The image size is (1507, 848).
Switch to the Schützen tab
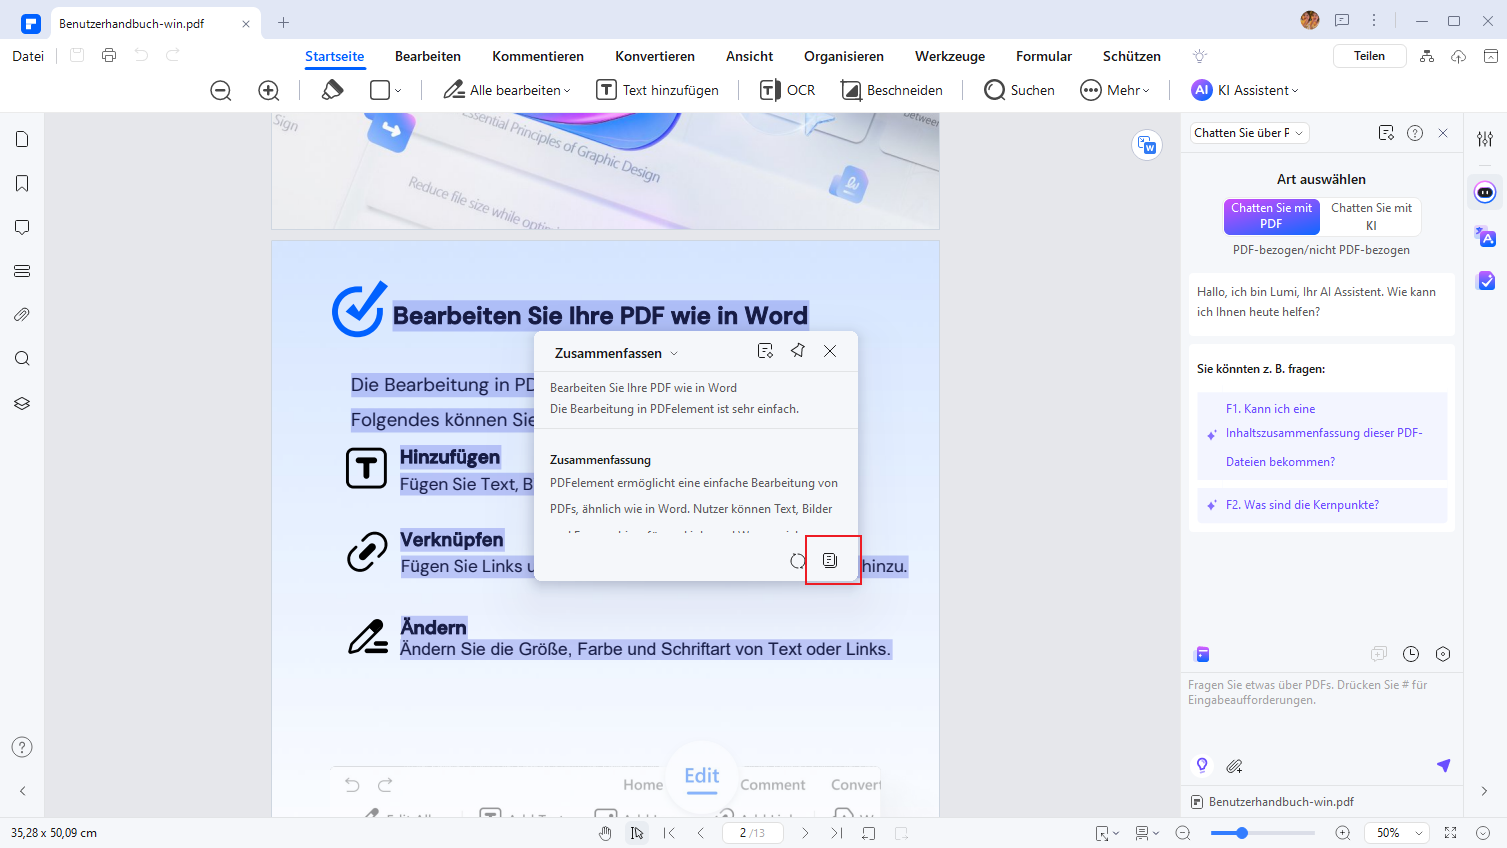(1132, 56)
